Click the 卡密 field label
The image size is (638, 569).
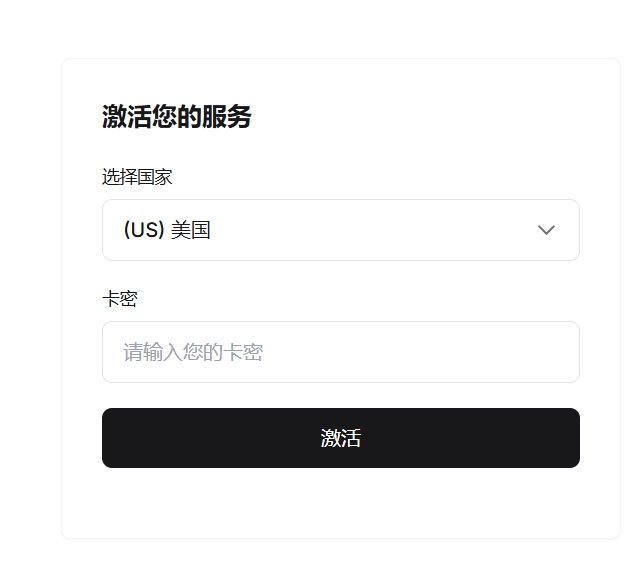click(x=119, y=298)
